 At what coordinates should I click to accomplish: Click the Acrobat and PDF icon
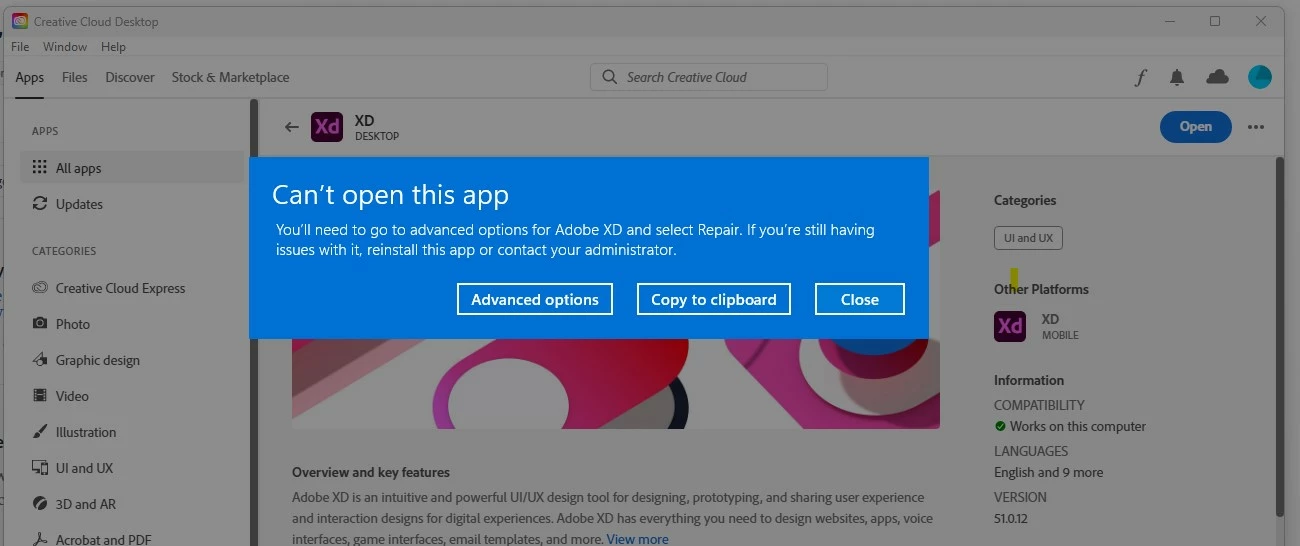coord(40,539)
